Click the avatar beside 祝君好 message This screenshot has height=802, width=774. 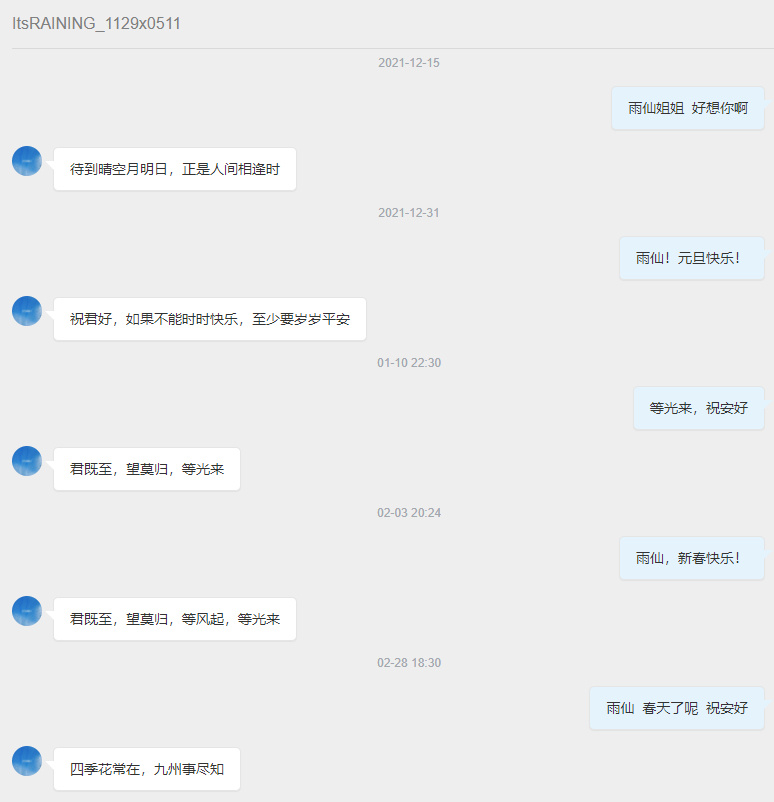(27, 311)
